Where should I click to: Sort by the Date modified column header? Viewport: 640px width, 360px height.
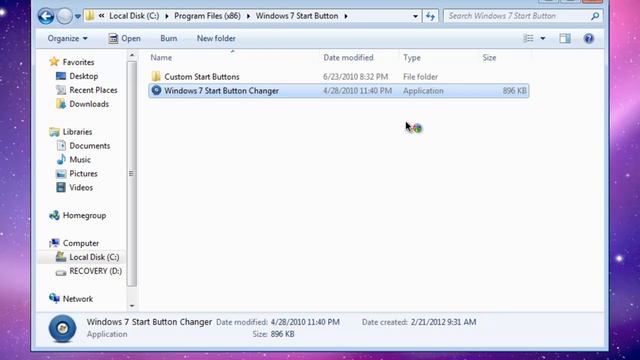tap(348, 58)
